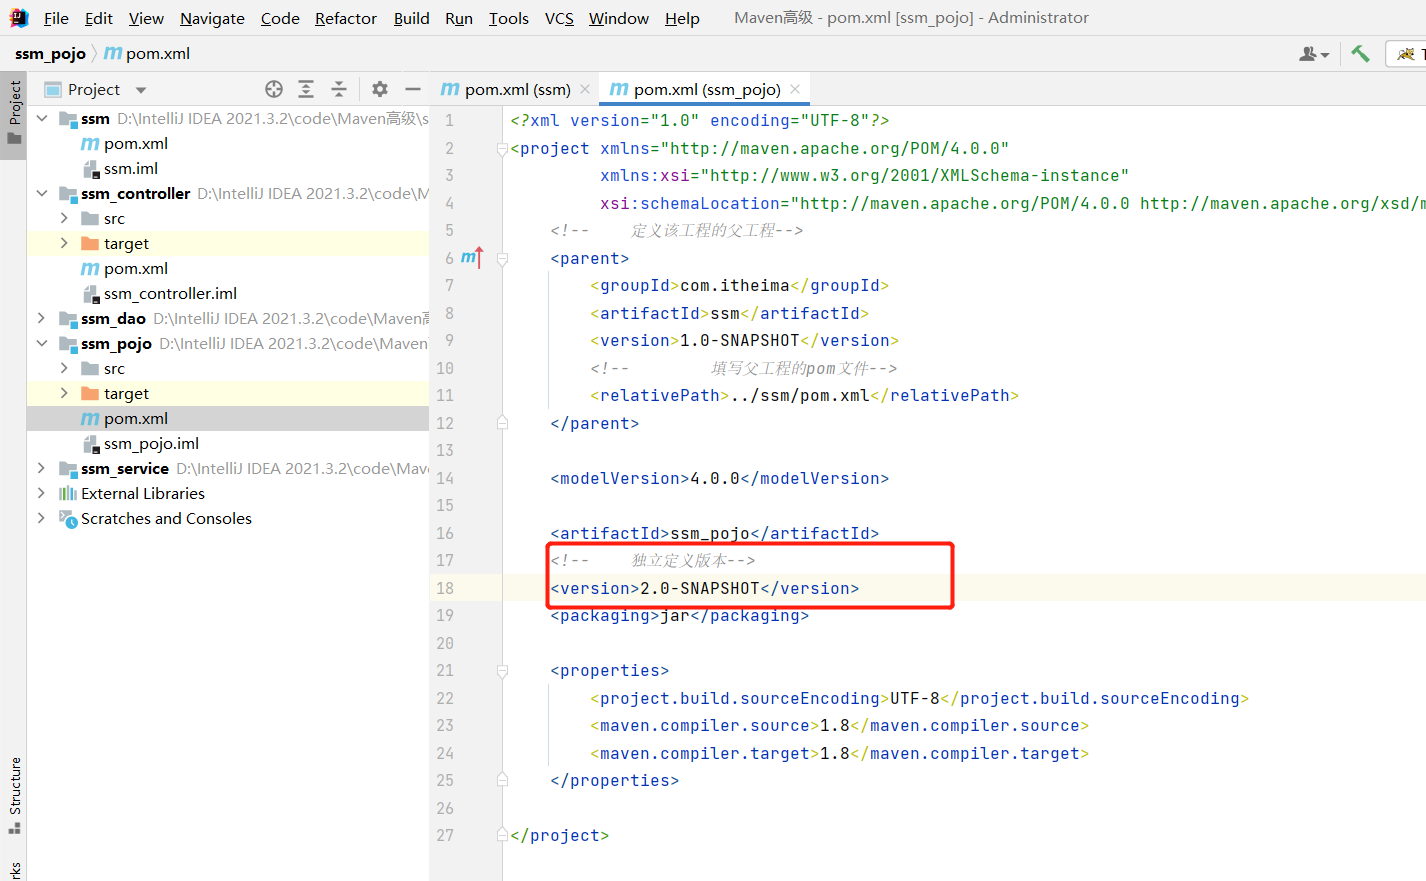
Task: Open the File menu
Action: tap(56, 18)
